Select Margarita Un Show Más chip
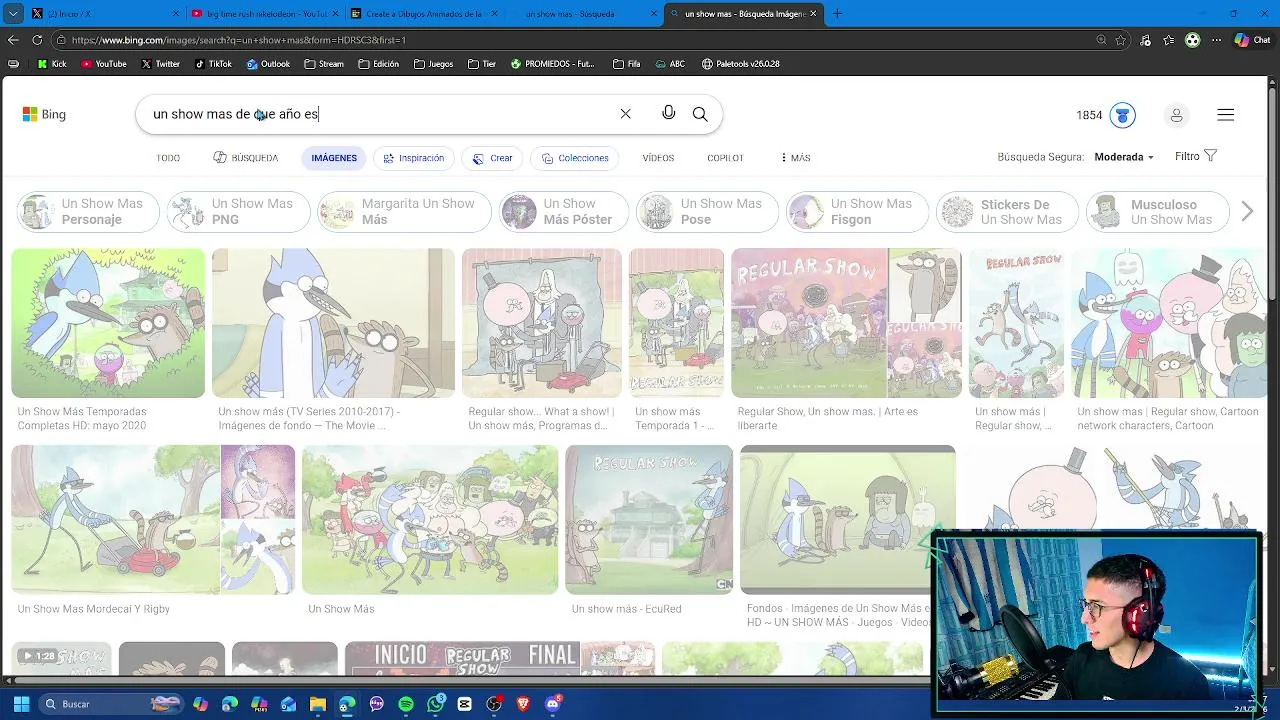 click(403, 212)
